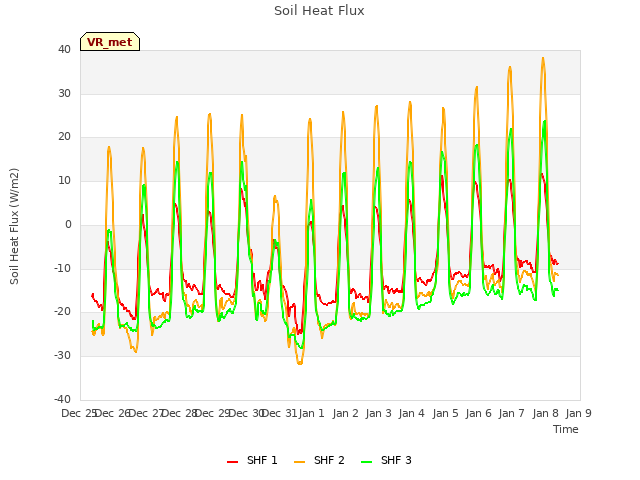Click the Time axis label
Viewport: 640px width, 480px height.
(565, 429)
